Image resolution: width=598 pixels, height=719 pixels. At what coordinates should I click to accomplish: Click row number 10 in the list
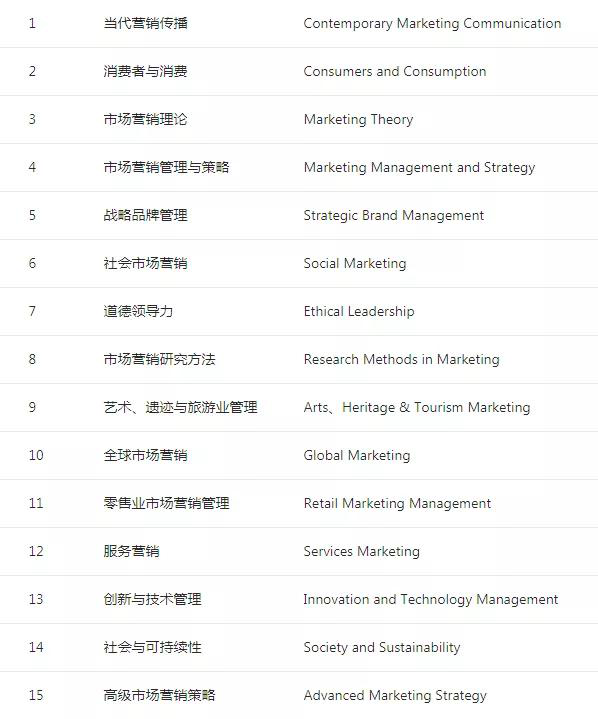[x=36, y=456]
